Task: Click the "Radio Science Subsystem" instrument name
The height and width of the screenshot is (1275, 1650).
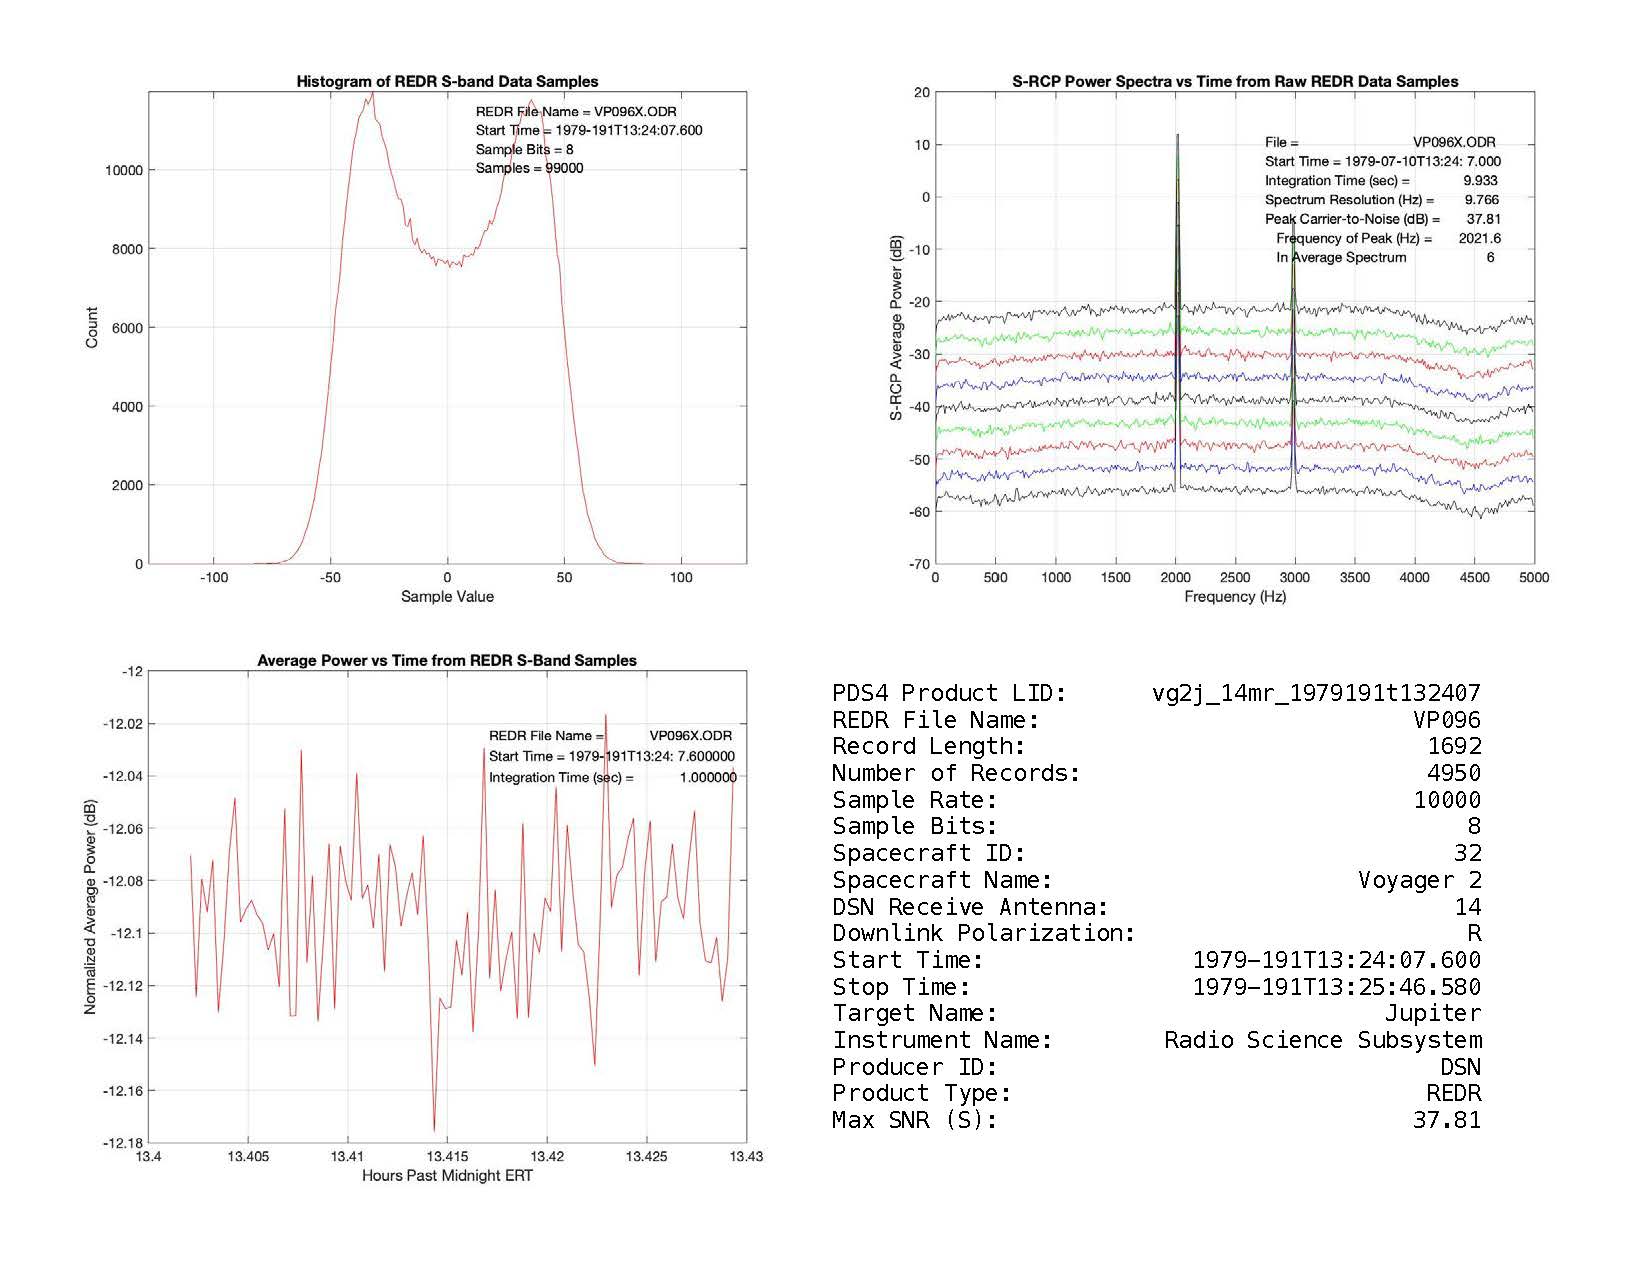Action: [x=1322, y=1040]
